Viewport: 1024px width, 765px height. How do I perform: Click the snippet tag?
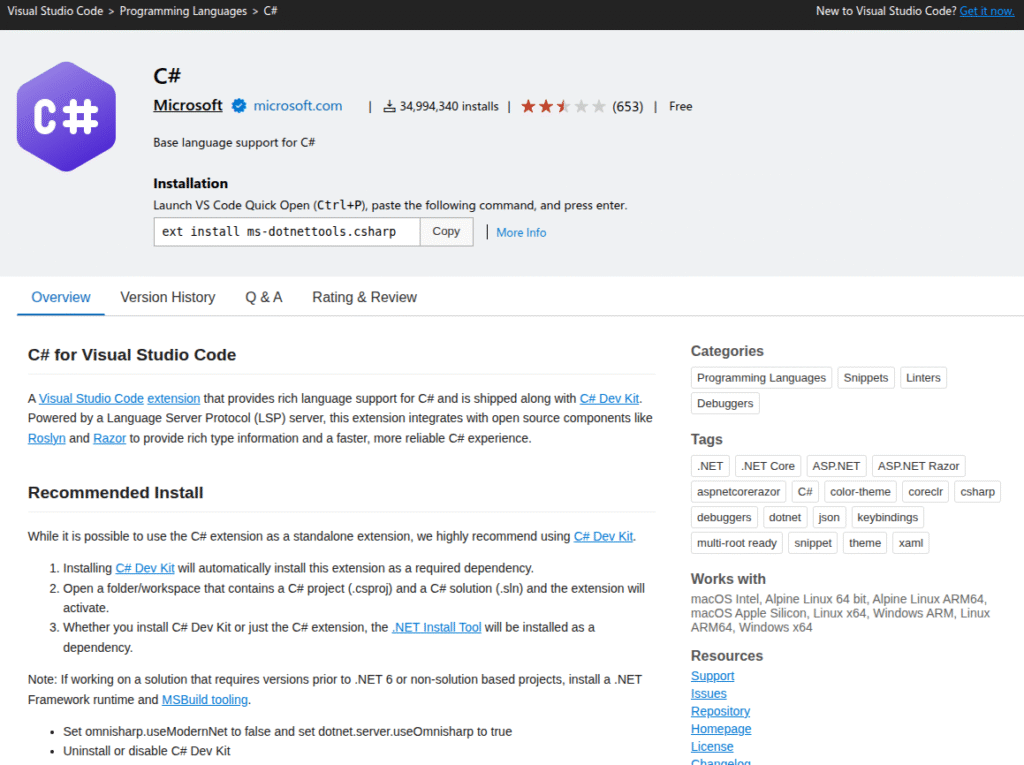click(813, 542)
